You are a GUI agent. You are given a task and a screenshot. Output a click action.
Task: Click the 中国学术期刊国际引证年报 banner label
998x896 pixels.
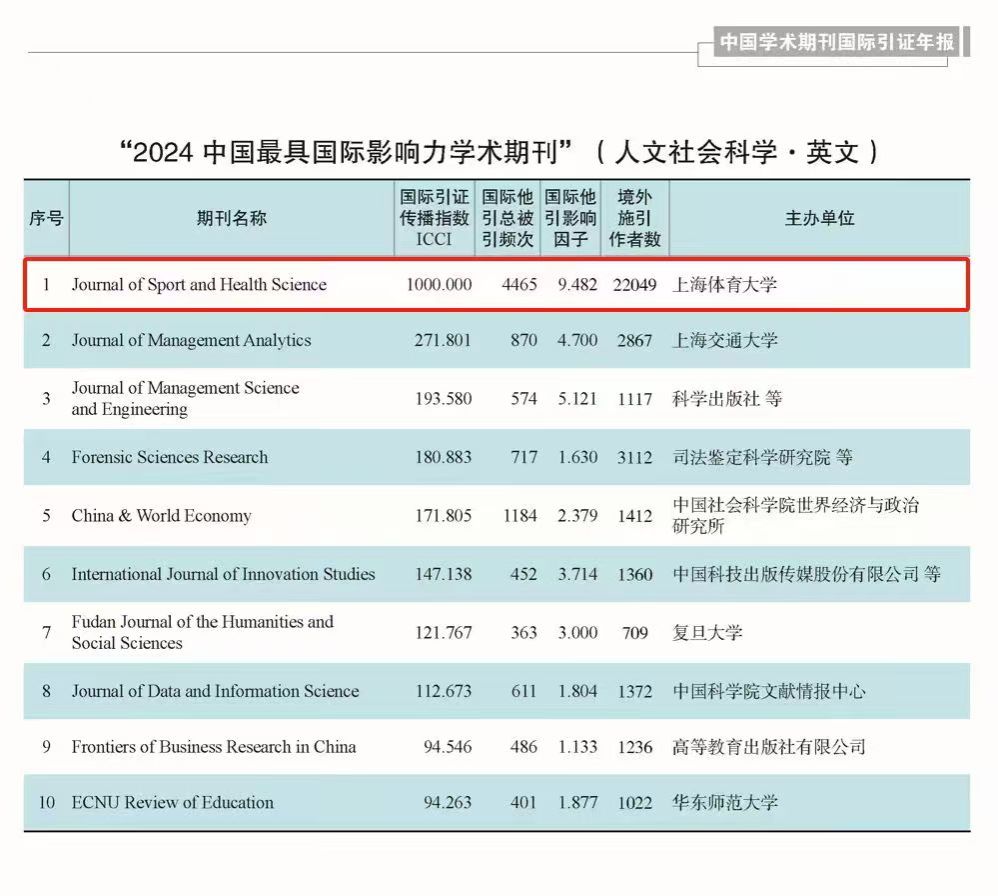coord(836,43)
